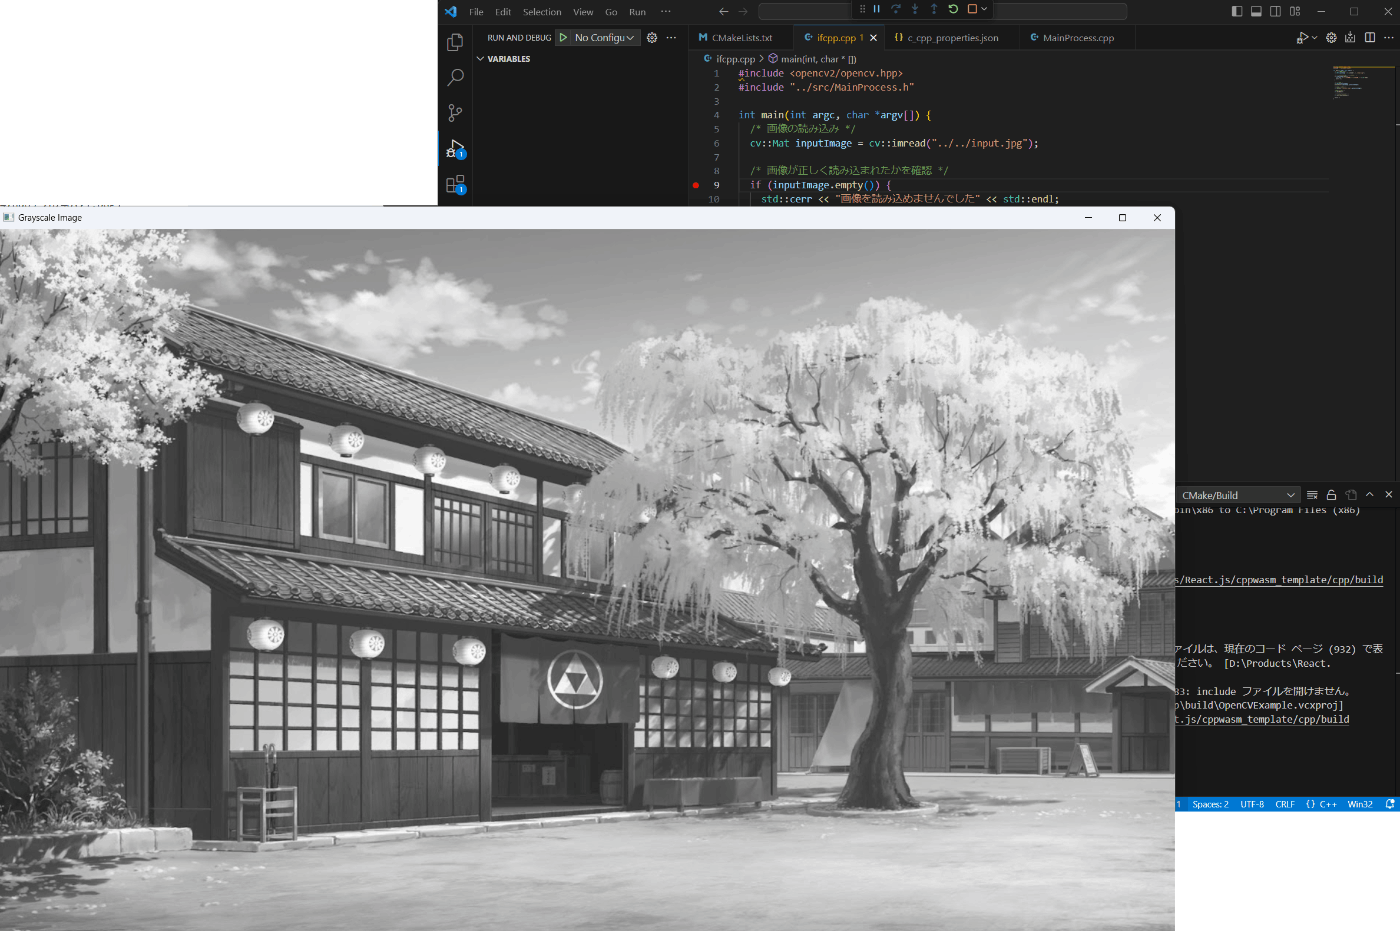Open the Run and Debug view icon
The width and height of the screenshot is (1400, 931).
pyautogui.click(x=455, y=149)
